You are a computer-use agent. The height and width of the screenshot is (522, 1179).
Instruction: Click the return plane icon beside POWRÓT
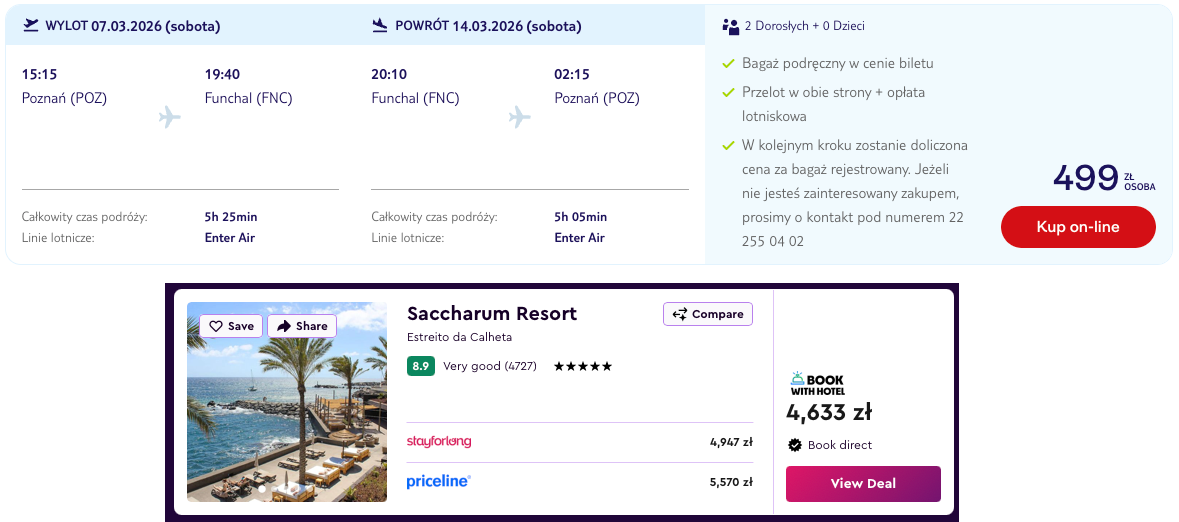[x=380, y=25]
